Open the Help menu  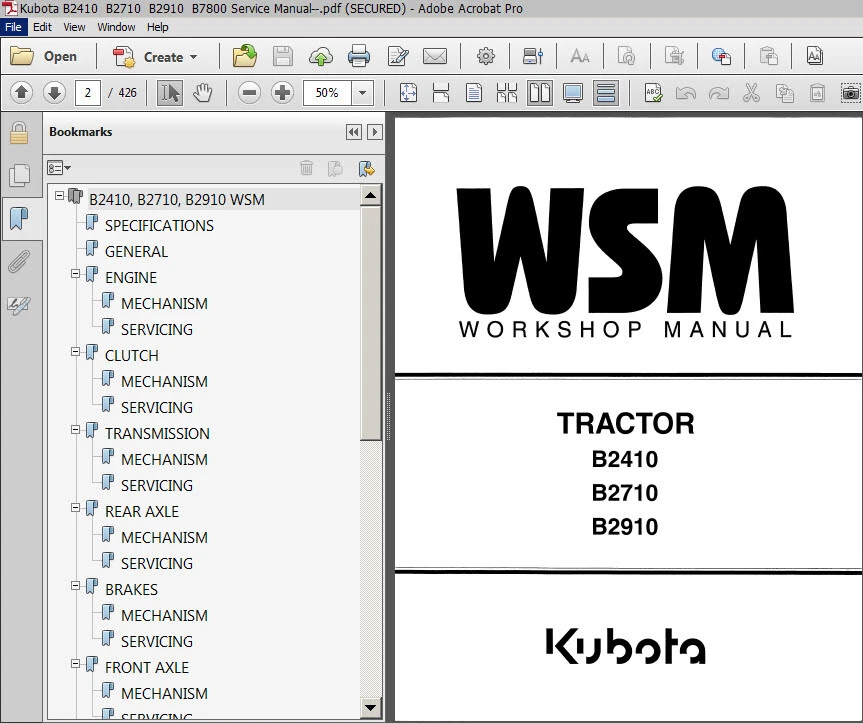[x=157, y=27]
